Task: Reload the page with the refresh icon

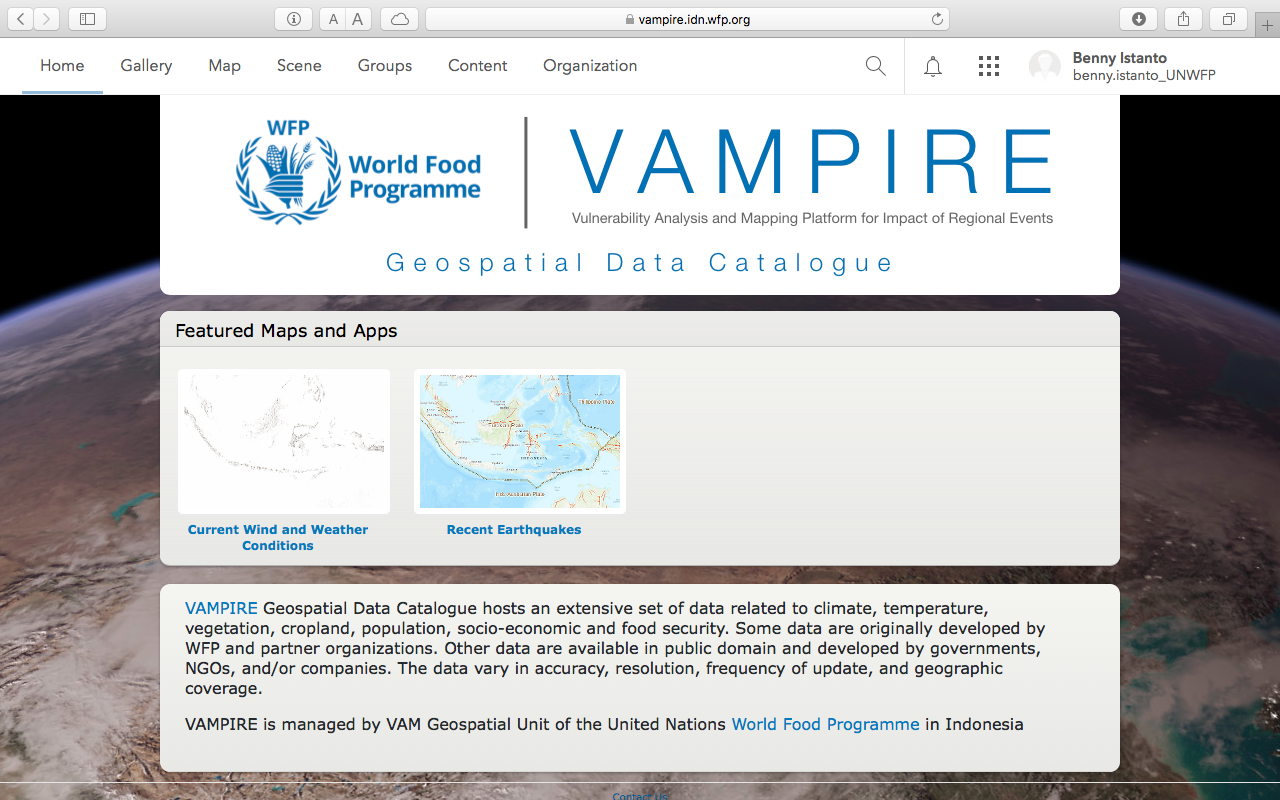Action: (937, 19)
